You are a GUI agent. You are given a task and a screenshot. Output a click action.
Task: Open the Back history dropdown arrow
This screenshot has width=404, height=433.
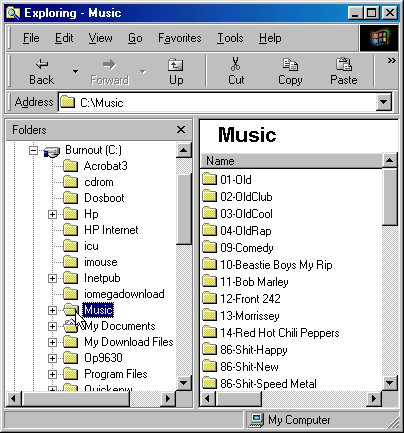pyautogui.click(x=76, y=71)
